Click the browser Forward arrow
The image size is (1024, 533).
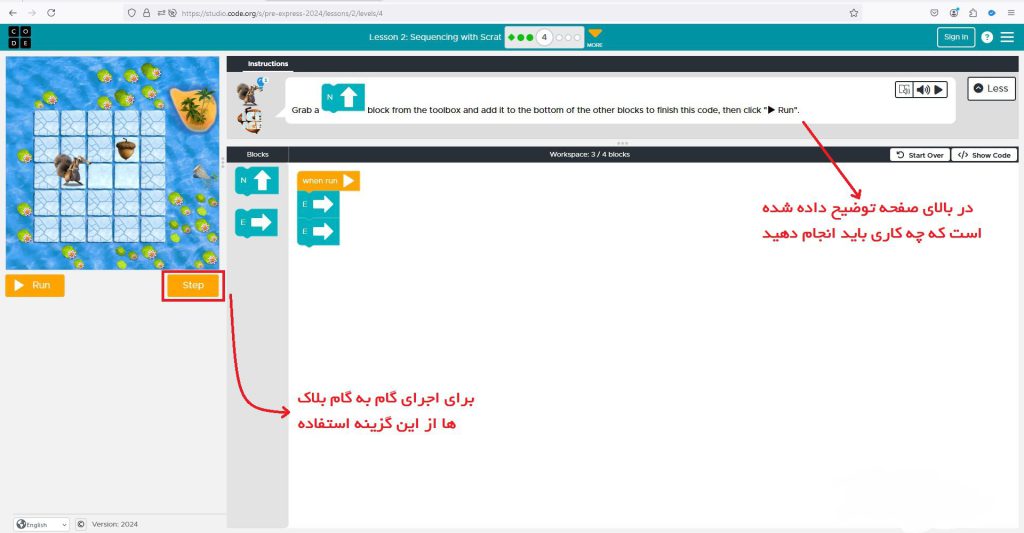click(x=32, y=12)
